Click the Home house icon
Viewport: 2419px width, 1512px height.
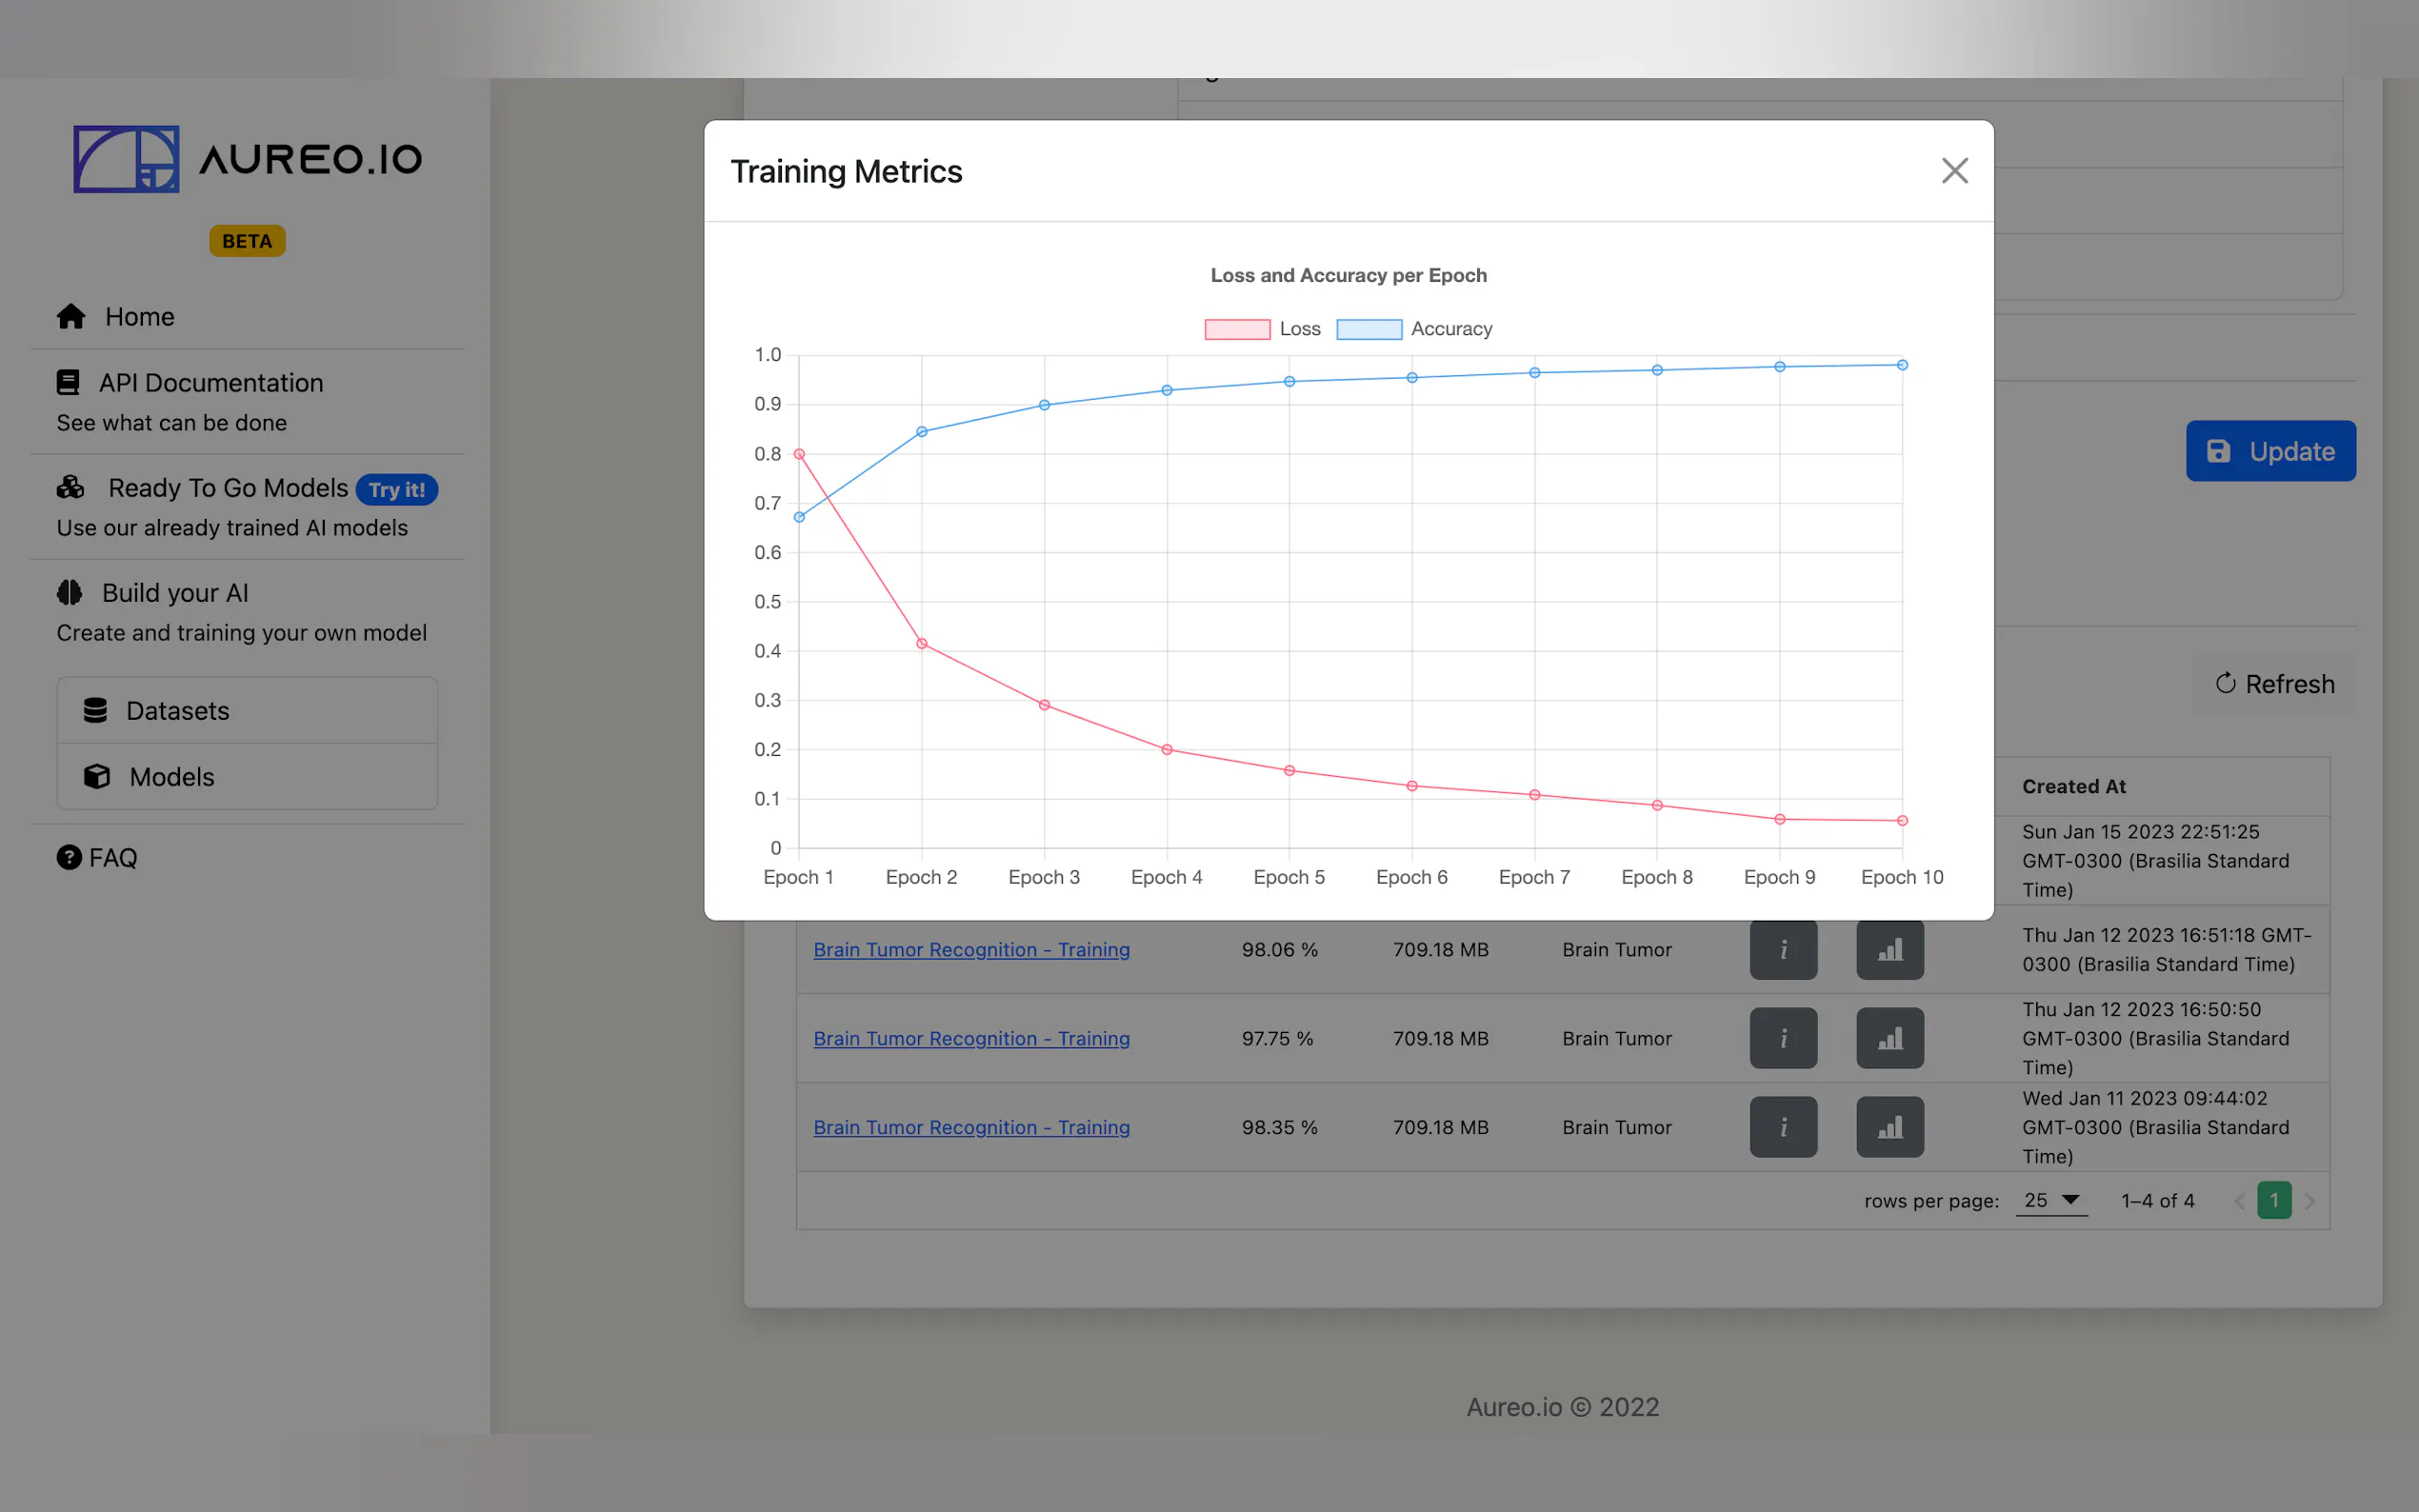coord(71,317)
